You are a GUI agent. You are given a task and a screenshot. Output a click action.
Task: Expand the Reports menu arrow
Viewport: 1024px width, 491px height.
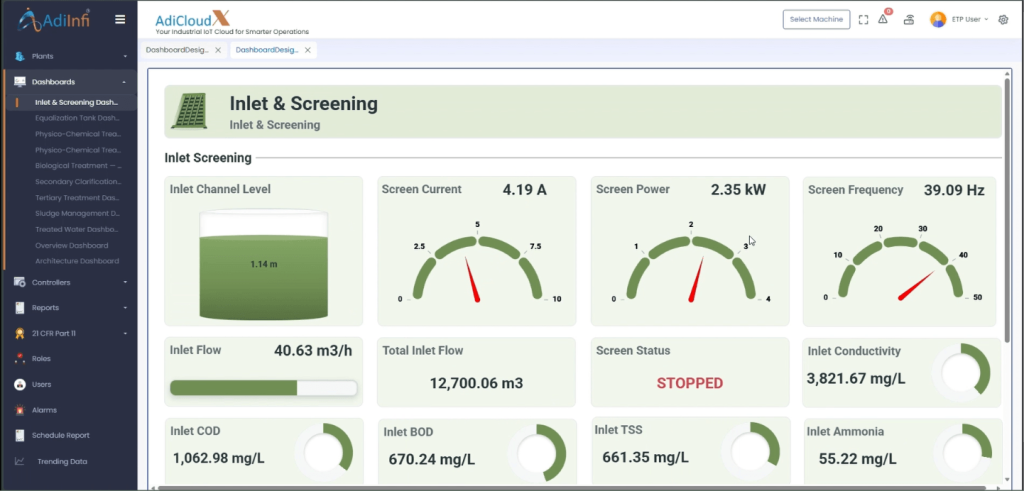(x=125, y=308)
